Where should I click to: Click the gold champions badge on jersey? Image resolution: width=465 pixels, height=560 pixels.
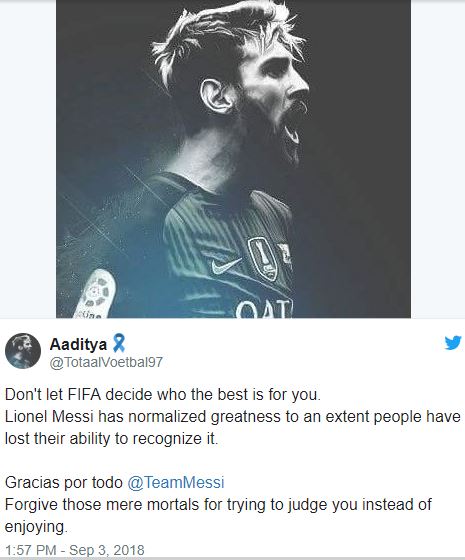pos(264,259)
